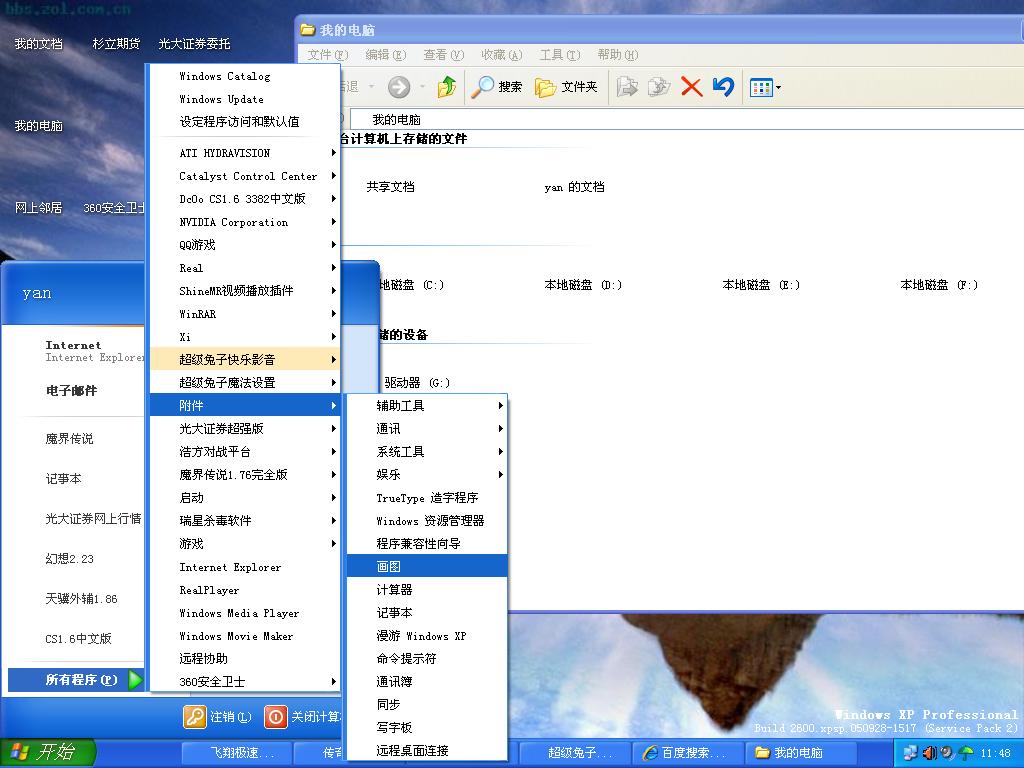1024x768 pixels.
Task: Toggle the Folders pane button
Action: (x=566, y=87)
